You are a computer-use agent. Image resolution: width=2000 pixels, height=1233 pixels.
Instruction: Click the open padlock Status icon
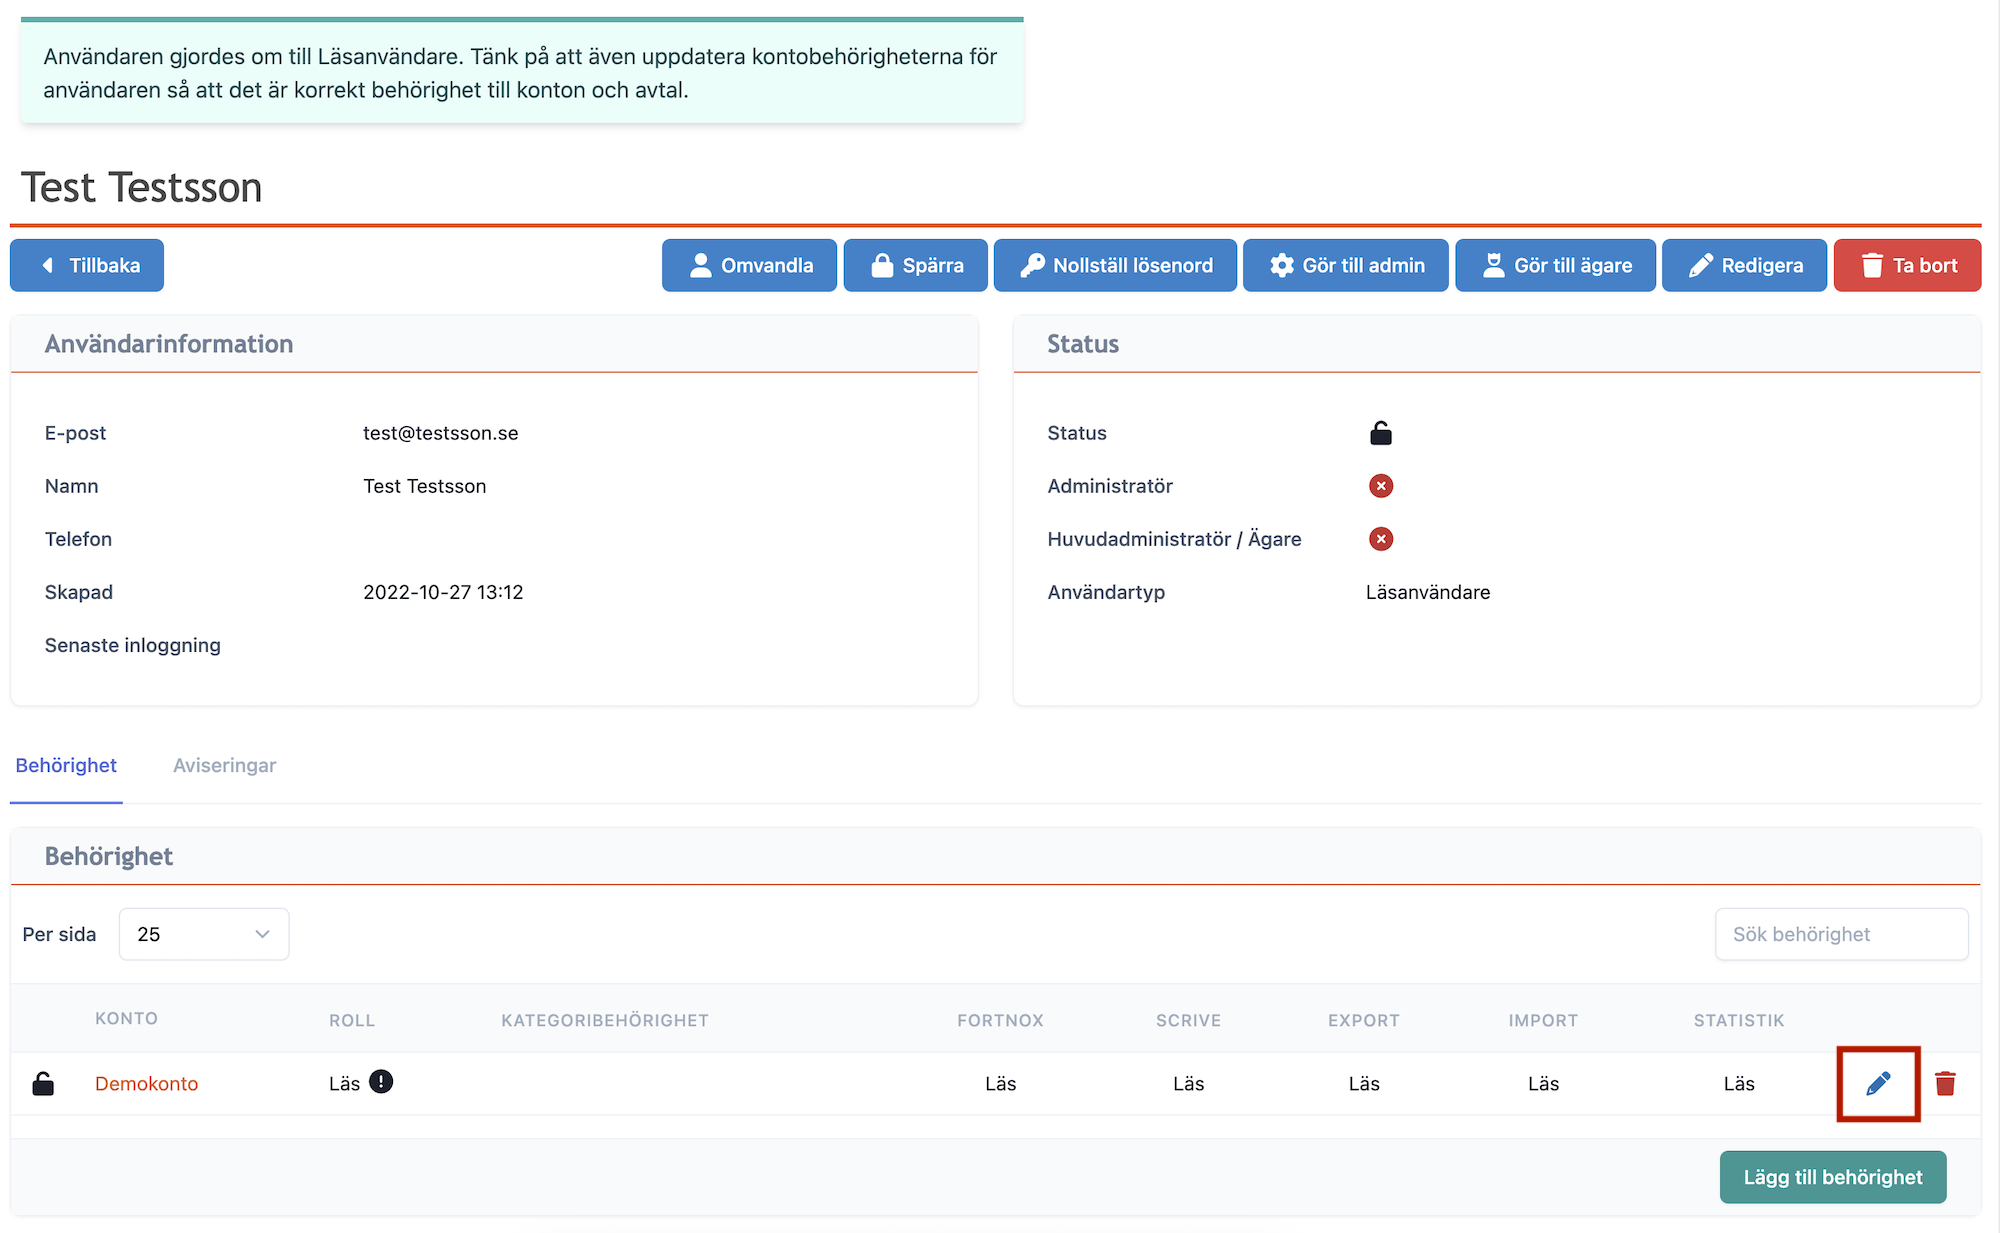coord(1380,433)
